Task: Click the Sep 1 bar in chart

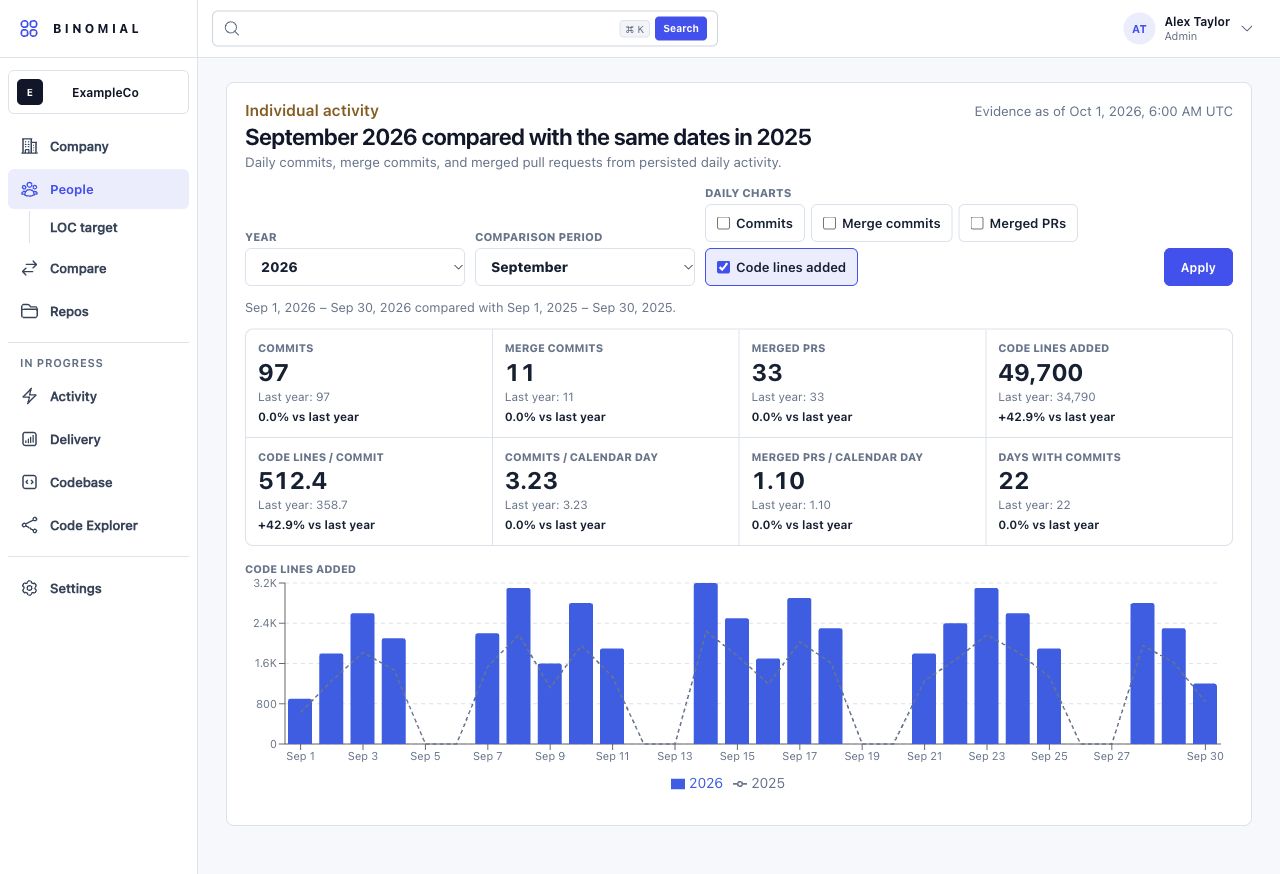Action: pos(300,721)
